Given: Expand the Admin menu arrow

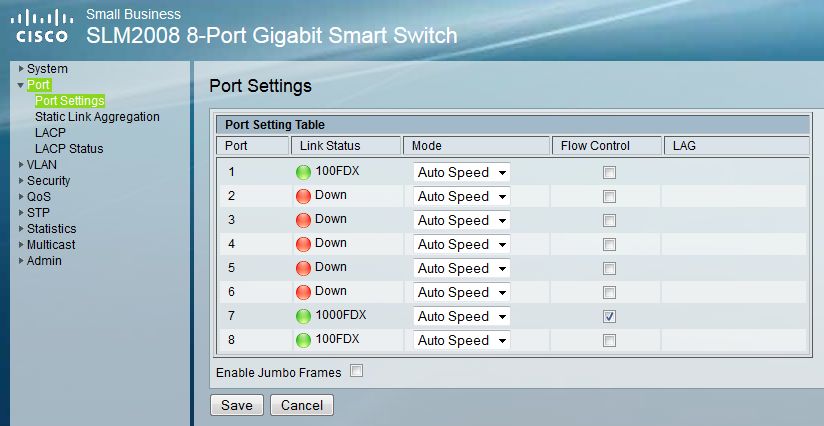Looking at the screenshot, I should [x=21, y=261].
